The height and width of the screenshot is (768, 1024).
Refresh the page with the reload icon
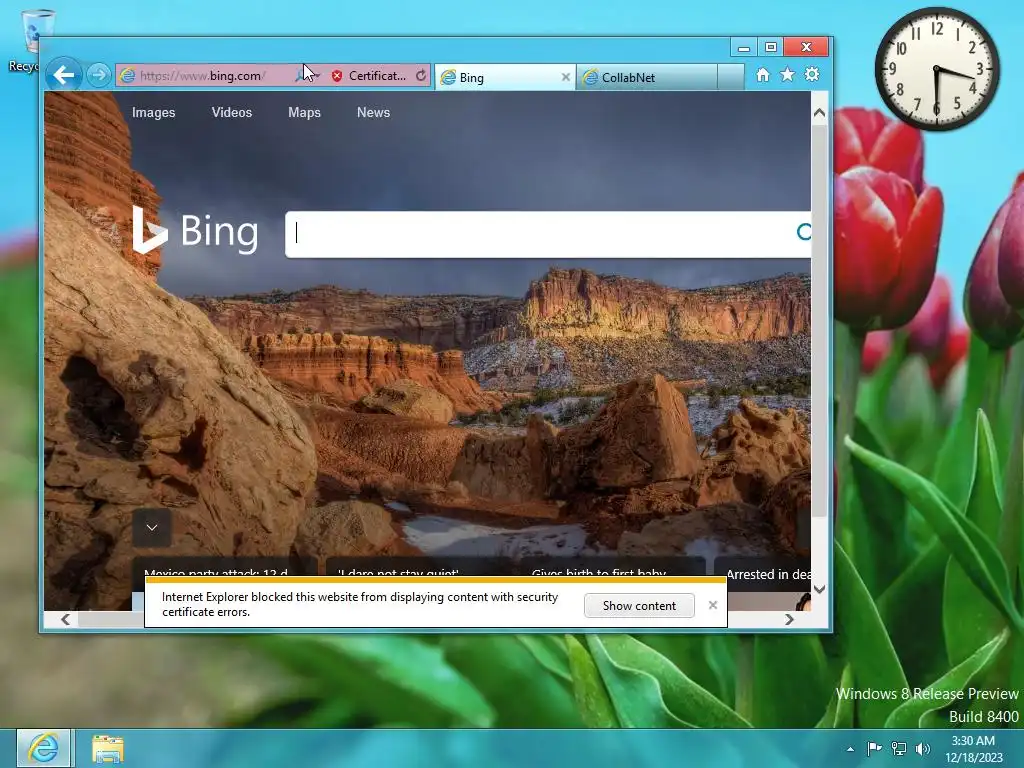(x=421, y=76)
